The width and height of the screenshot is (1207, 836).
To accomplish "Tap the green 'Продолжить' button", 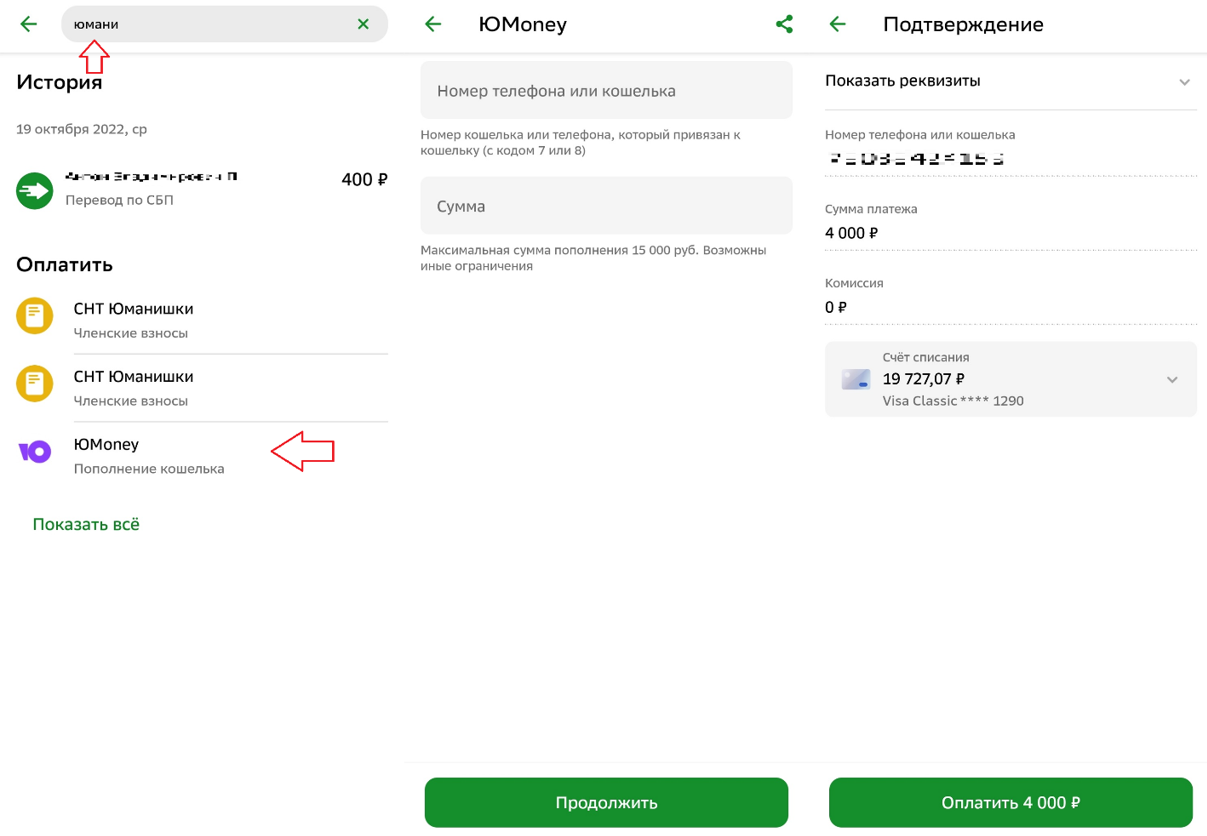I will (606, 803).
